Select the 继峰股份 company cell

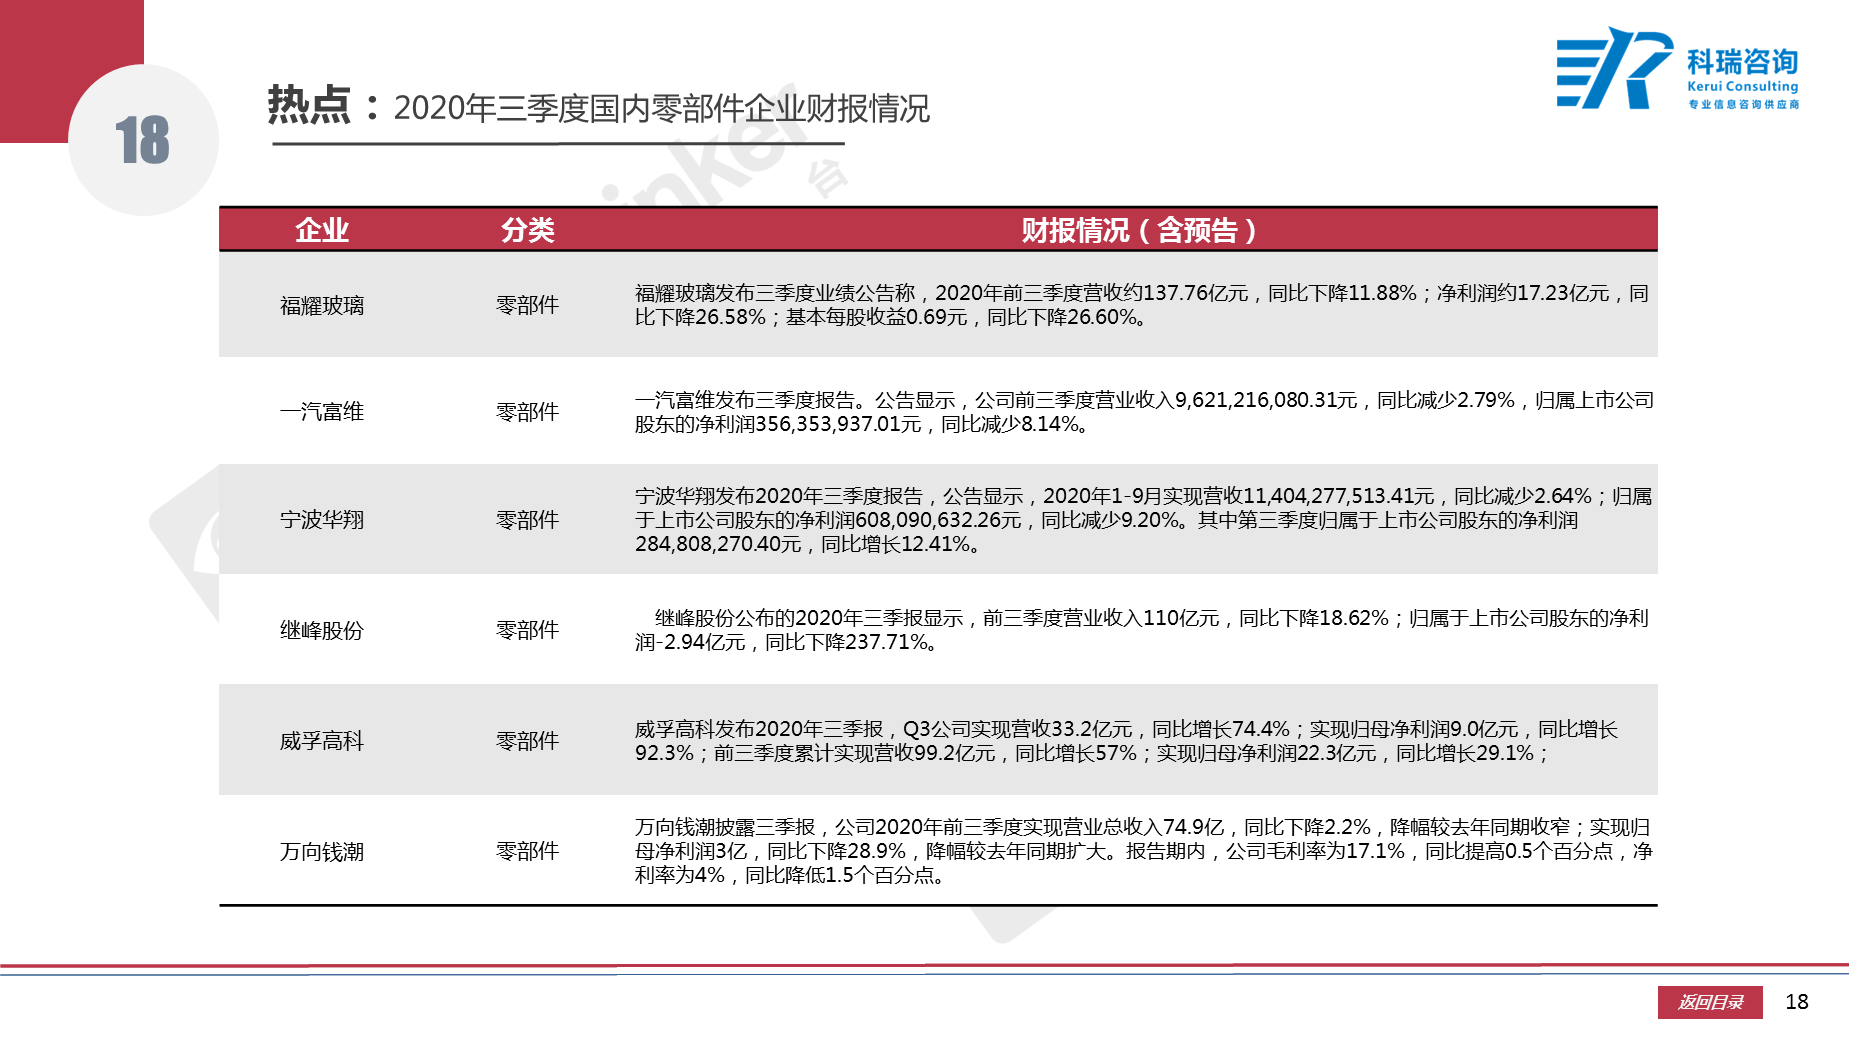point(322,630)
